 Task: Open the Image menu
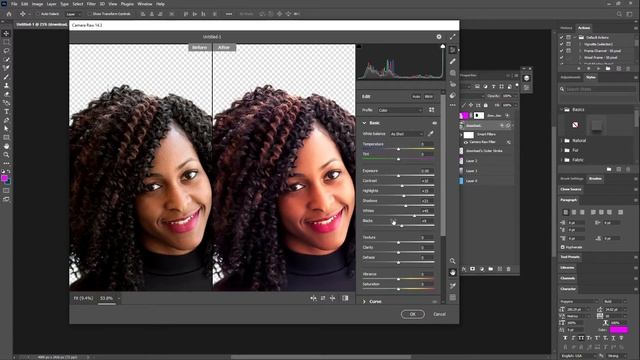click(x=37, y=4)
